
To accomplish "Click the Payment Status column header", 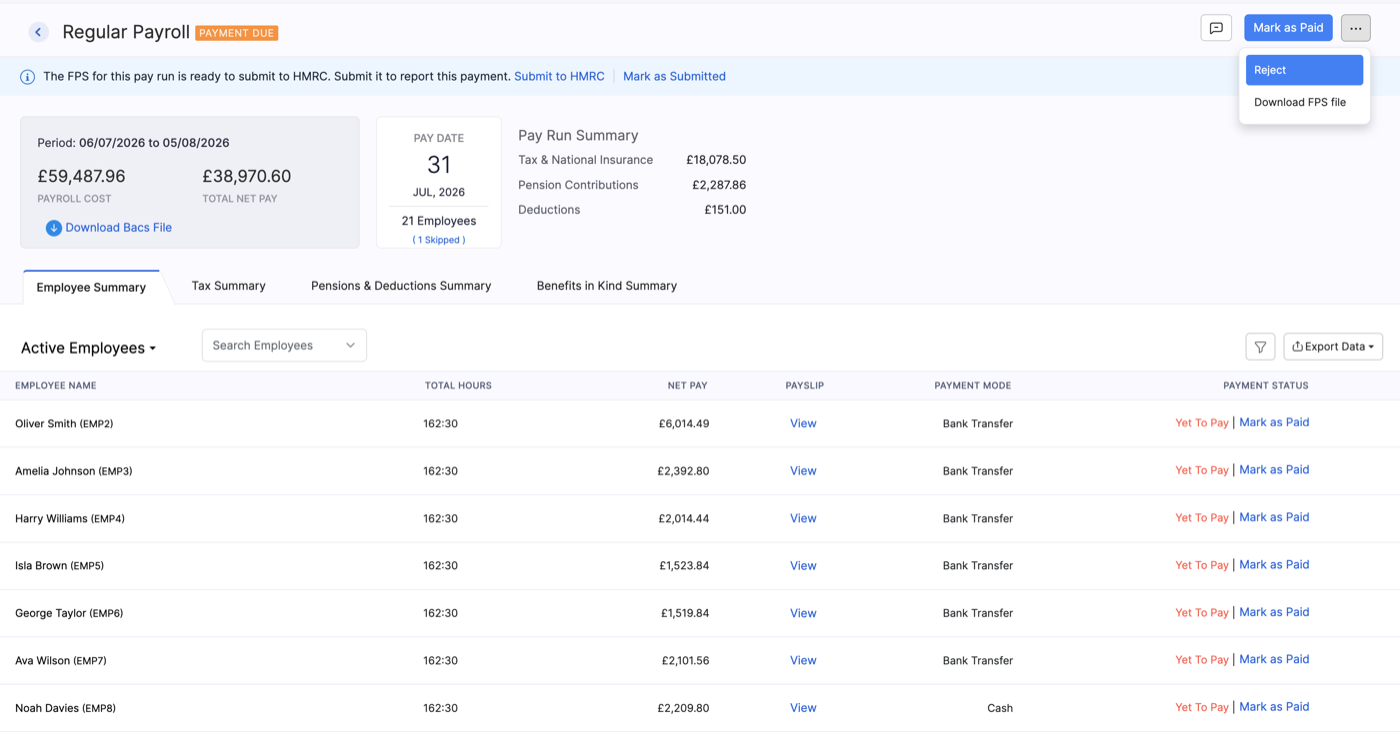I will (1266, 386).
